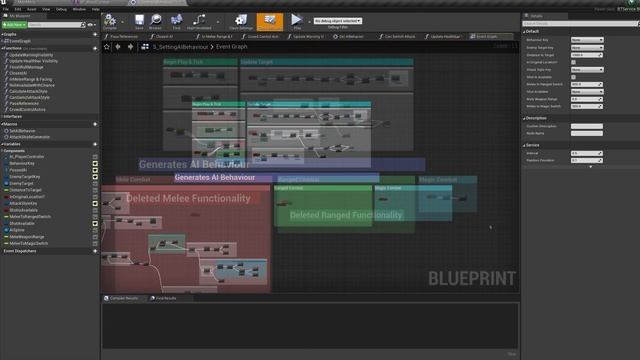640x360 pixels.
Task: Open the Debug menu
Action: pyautogui.click(x=61, y=9)
